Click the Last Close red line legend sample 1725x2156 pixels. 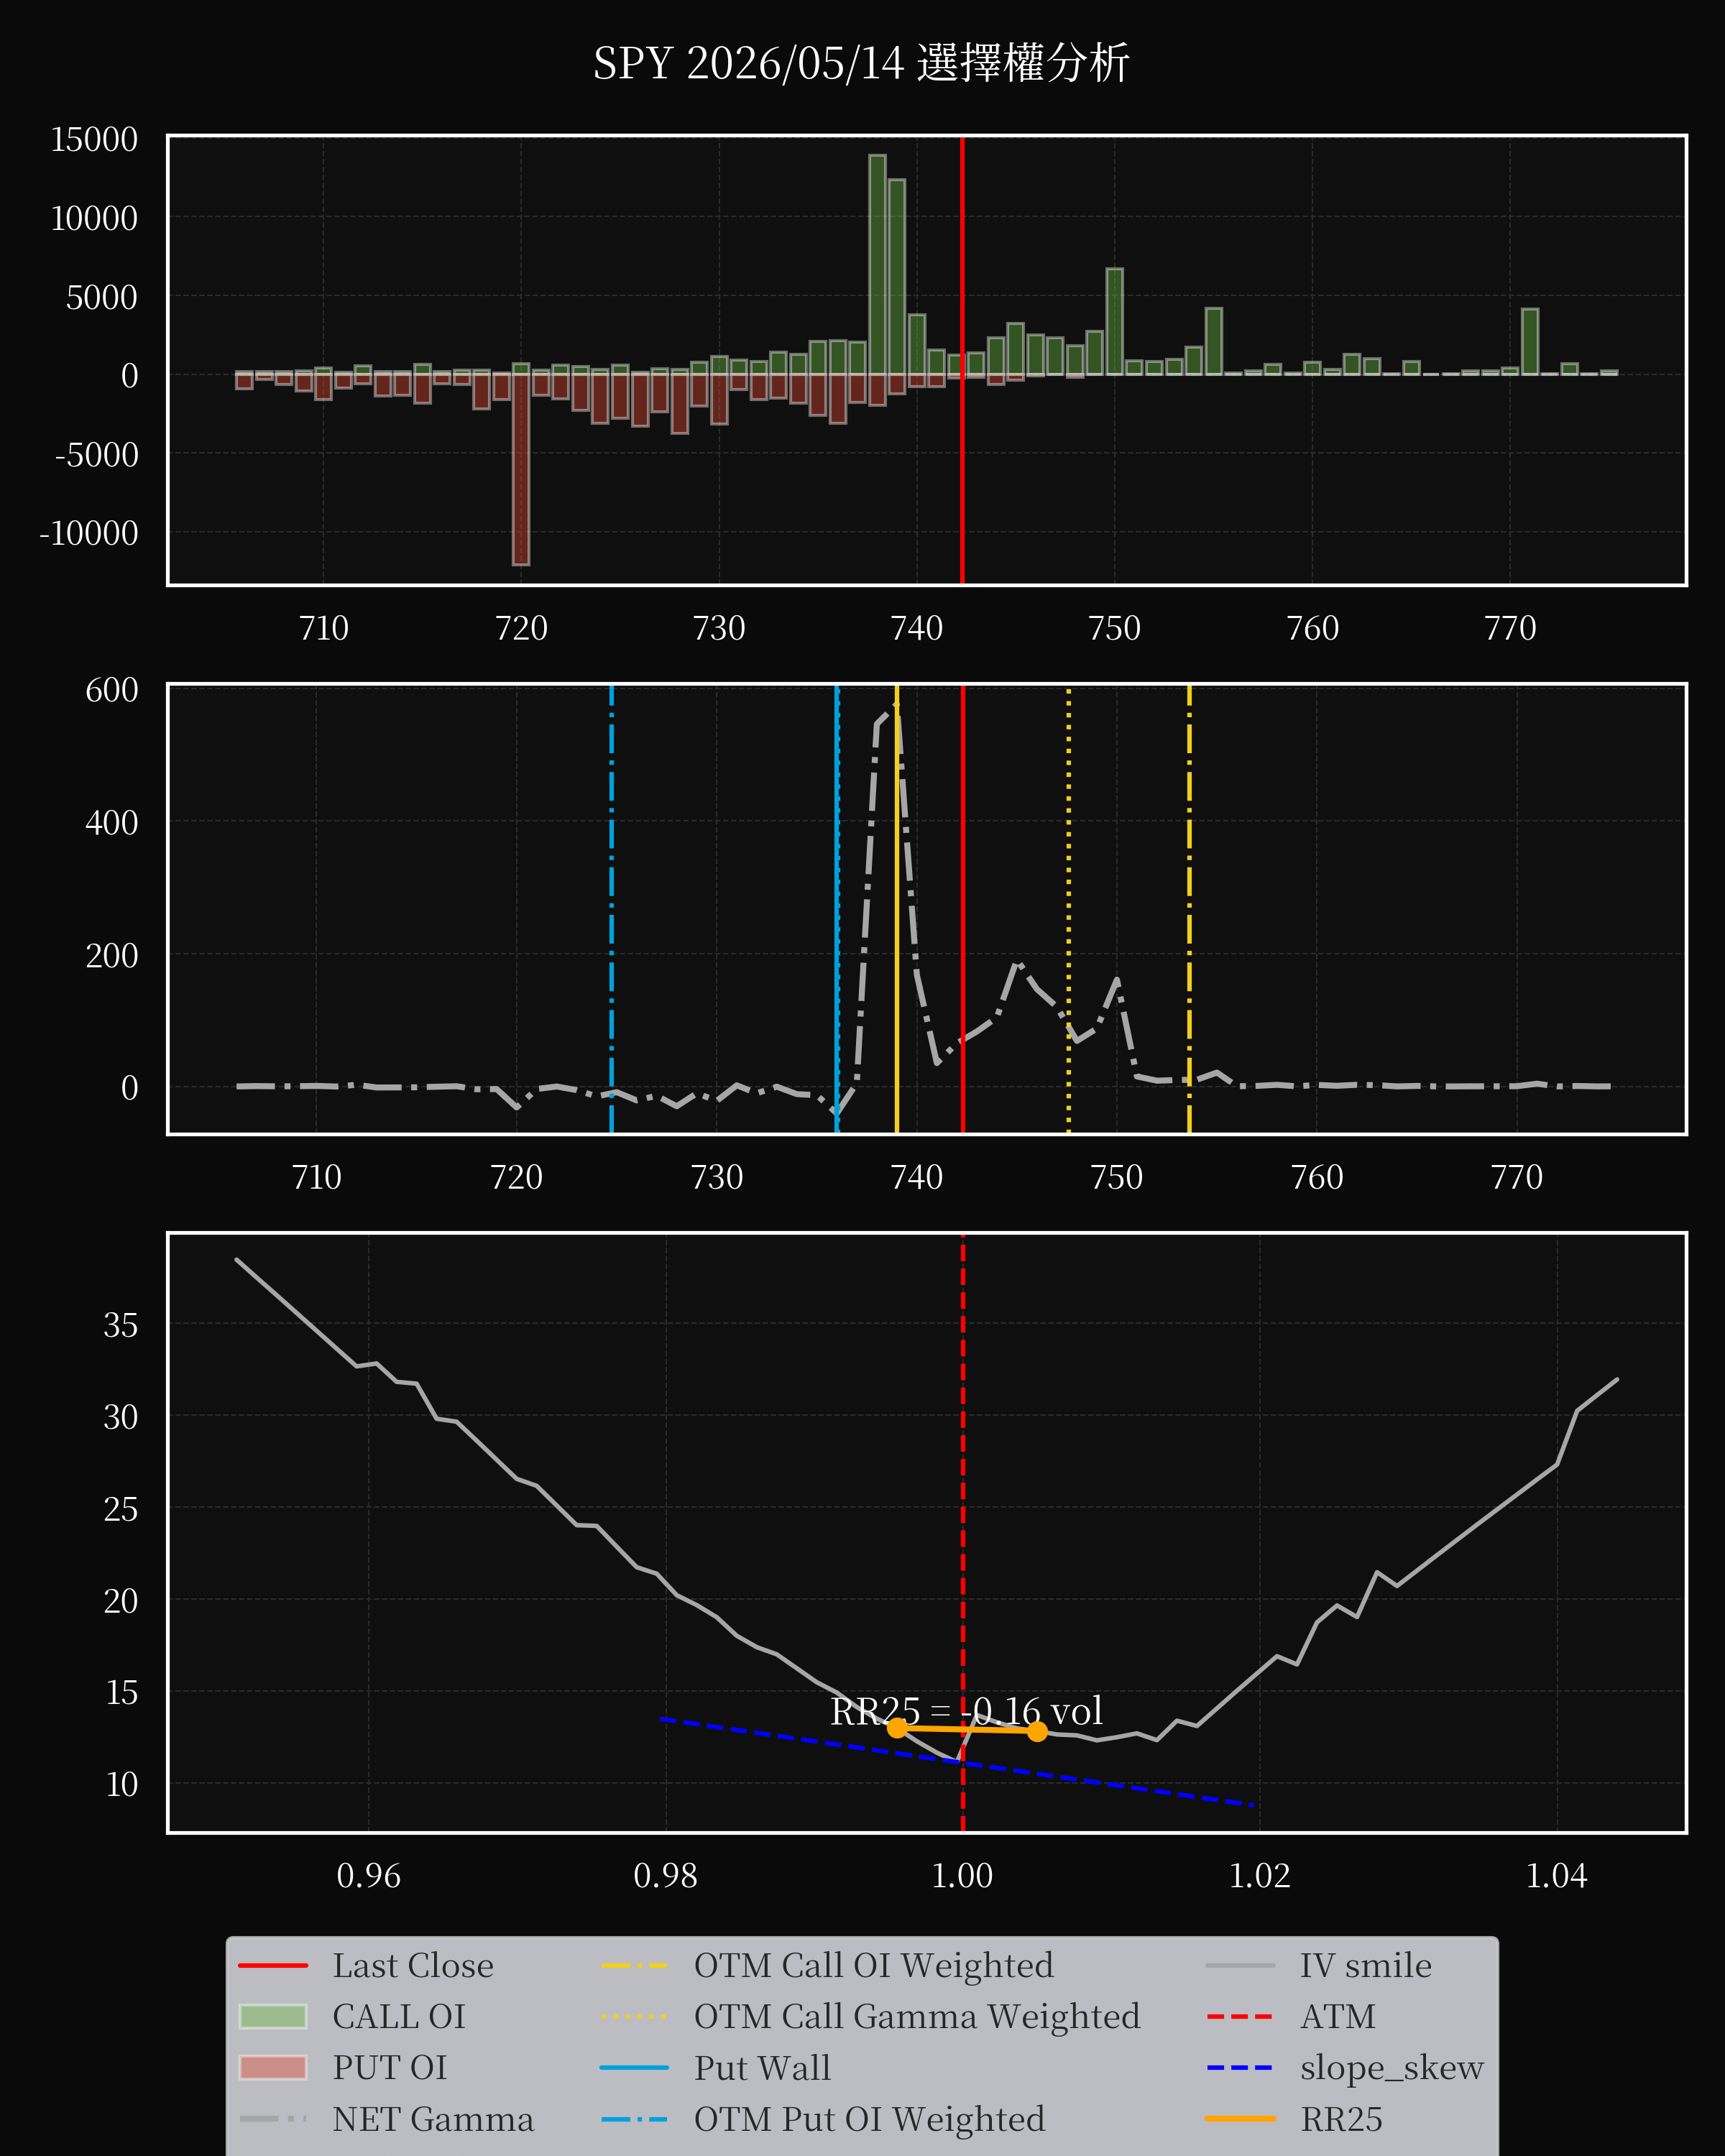pyautogui.click(x=273, y=1966)
